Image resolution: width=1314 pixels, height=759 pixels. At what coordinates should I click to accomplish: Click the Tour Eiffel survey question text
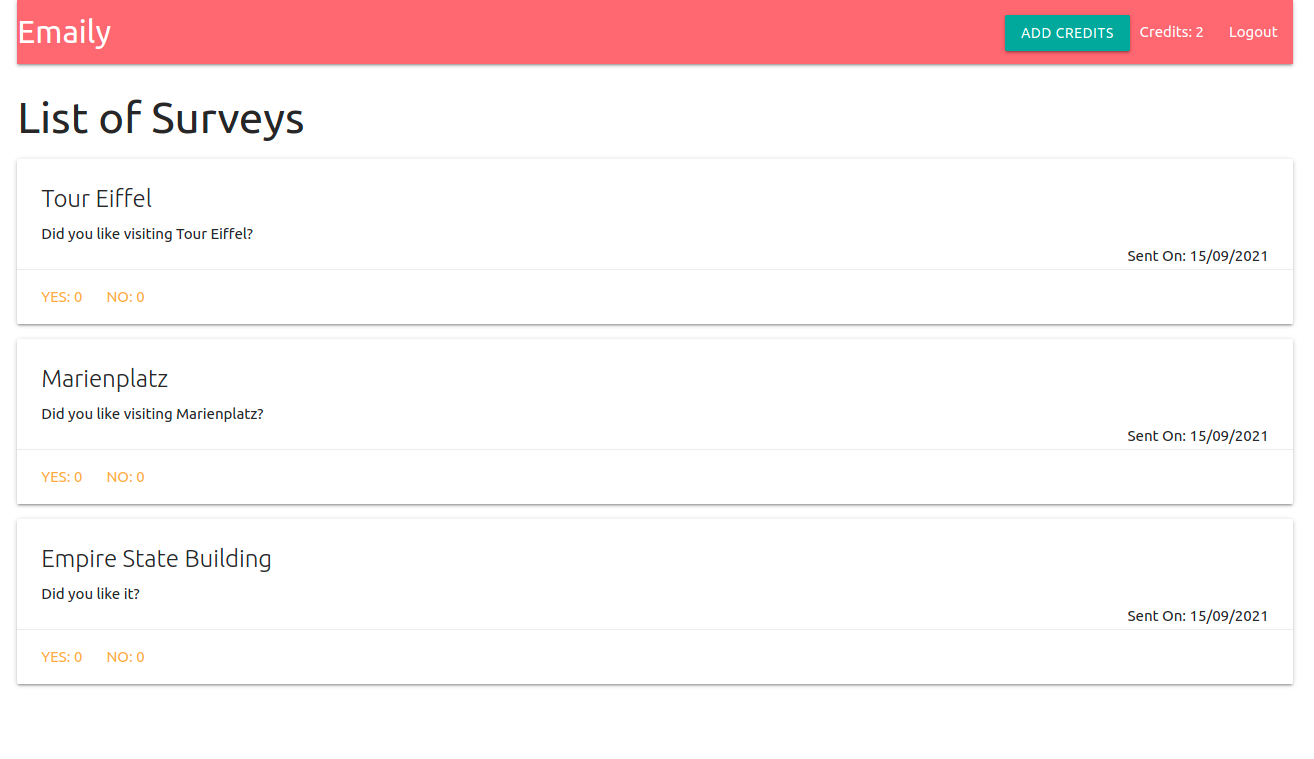[147, 234]
